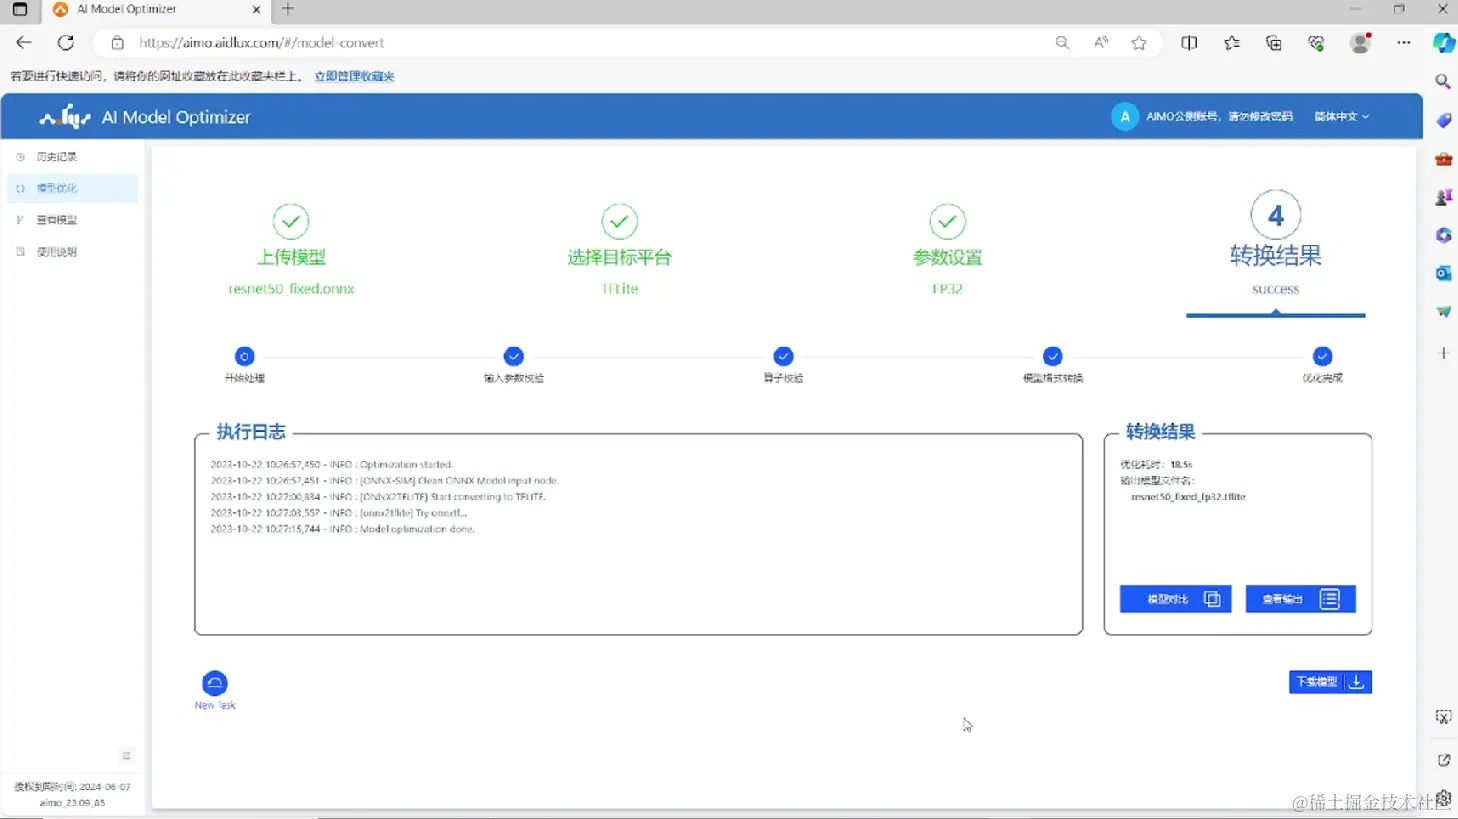Click the 'Model optimization done' log line

pyautogui.click(x=342, y=529)
